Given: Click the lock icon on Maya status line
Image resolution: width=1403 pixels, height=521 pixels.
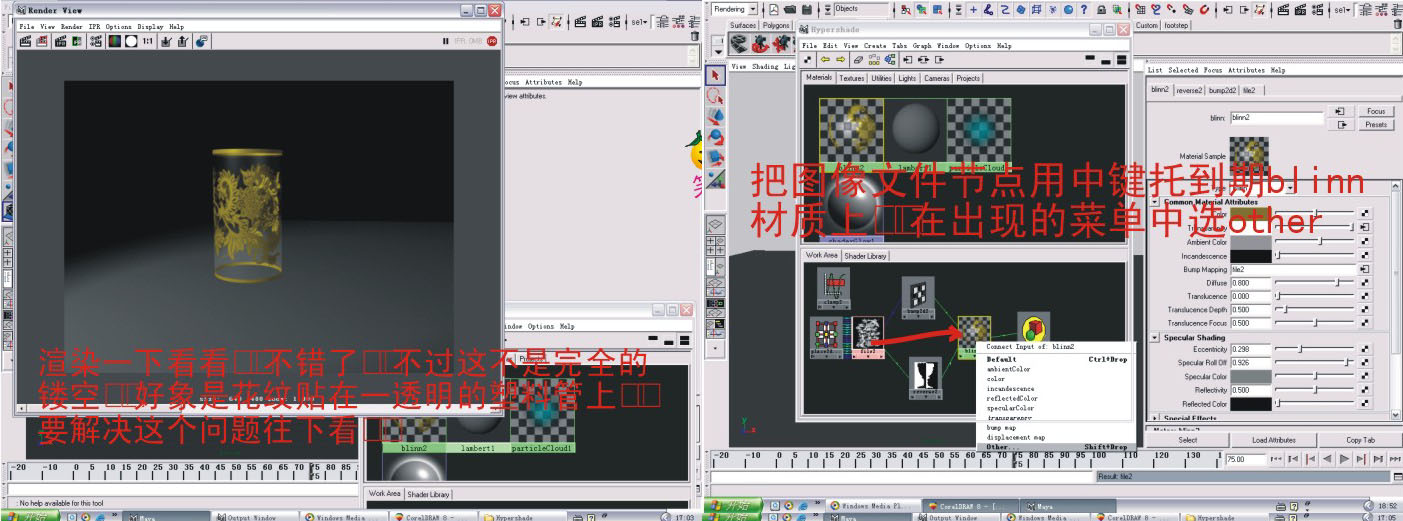Looking at the screenshot, I should tap(1101, 9).
